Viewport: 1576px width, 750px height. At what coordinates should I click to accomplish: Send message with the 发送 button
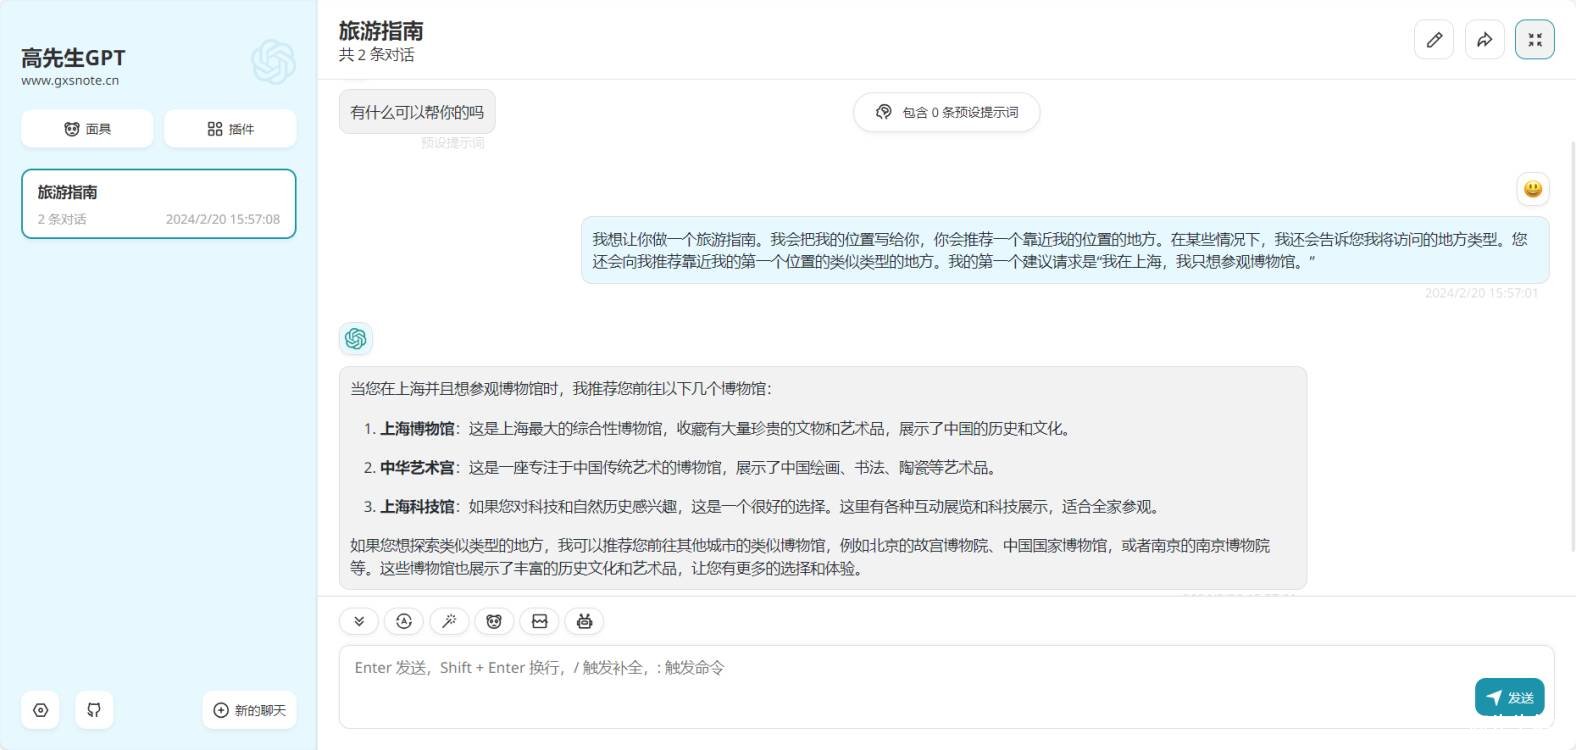pos(1510,697)
